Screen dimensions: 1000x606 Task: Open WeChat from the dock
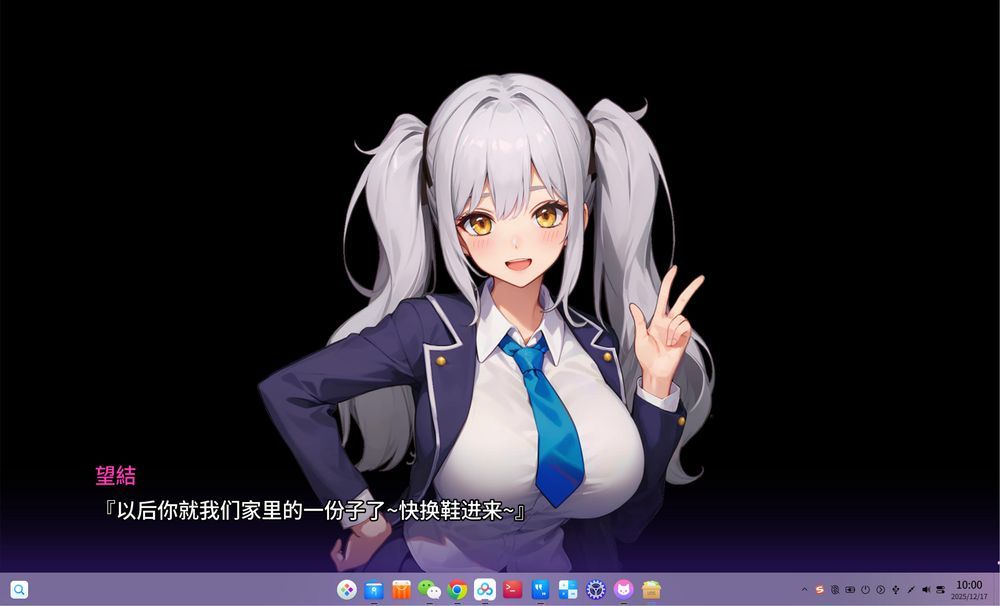tap(429, 590)
